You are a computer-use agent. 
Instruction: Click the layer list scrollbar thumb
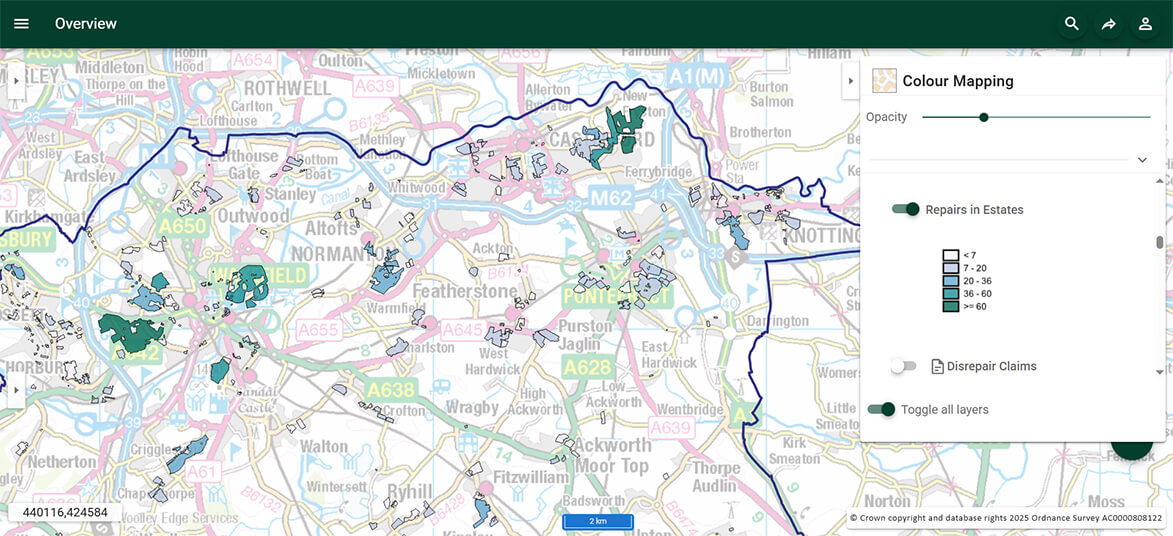coord(1160,242)
